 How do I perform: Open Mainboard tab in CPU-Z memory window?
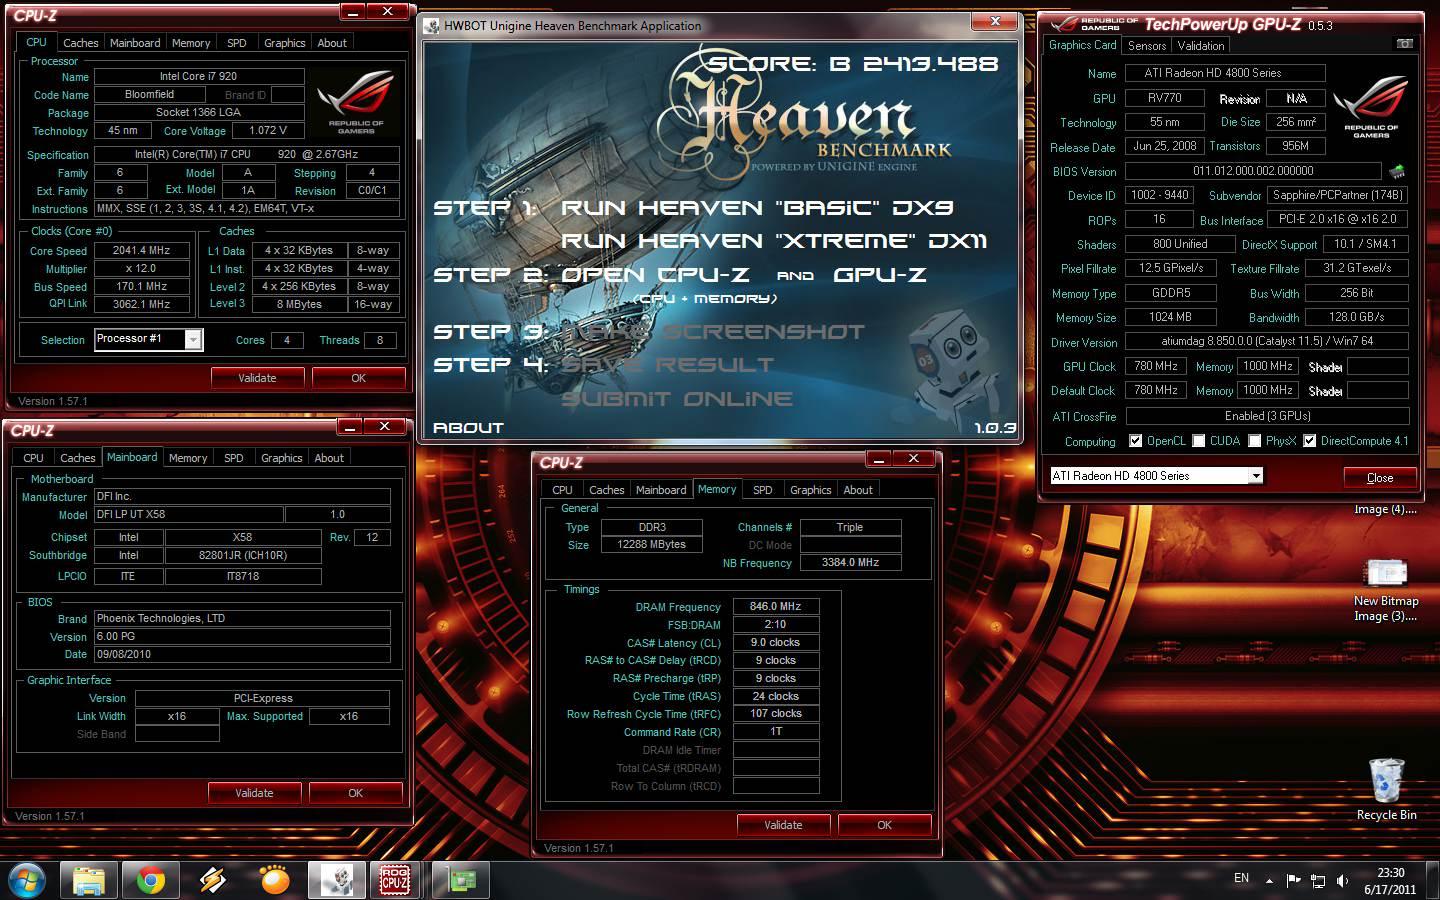click(x=661, y=490)
